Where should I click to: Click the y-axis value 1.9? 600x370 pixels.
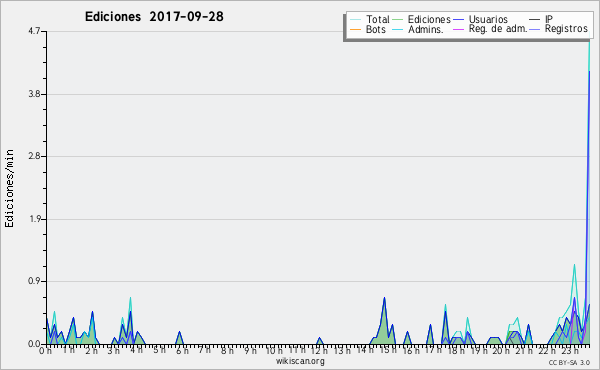tap(34, 219)
